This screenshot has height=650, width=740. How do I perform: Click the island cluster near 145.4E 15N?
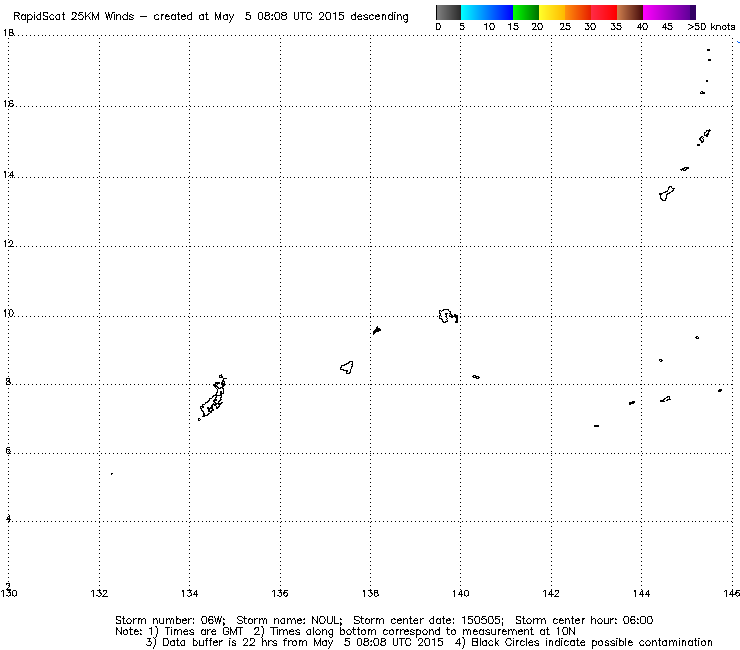point(704,137)
